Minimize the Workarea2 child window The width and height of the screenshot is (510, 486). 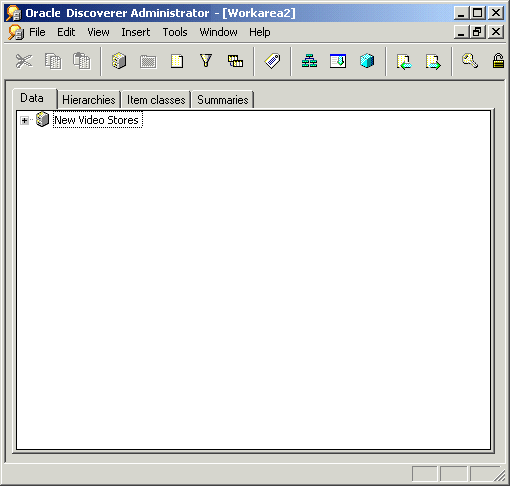click(x=462, y=32)
